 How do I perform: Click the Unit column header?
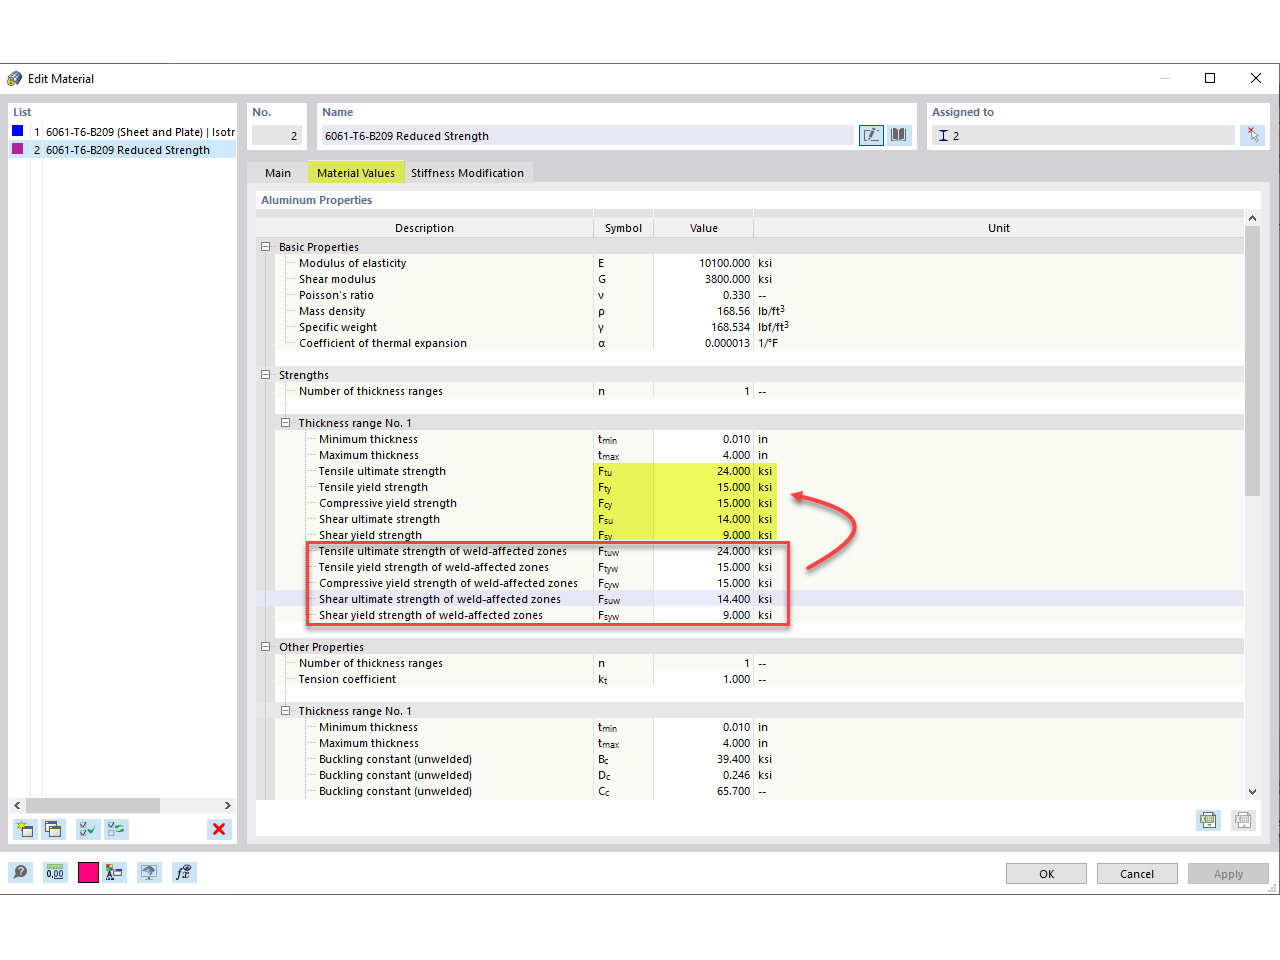(x=999, y=228)
